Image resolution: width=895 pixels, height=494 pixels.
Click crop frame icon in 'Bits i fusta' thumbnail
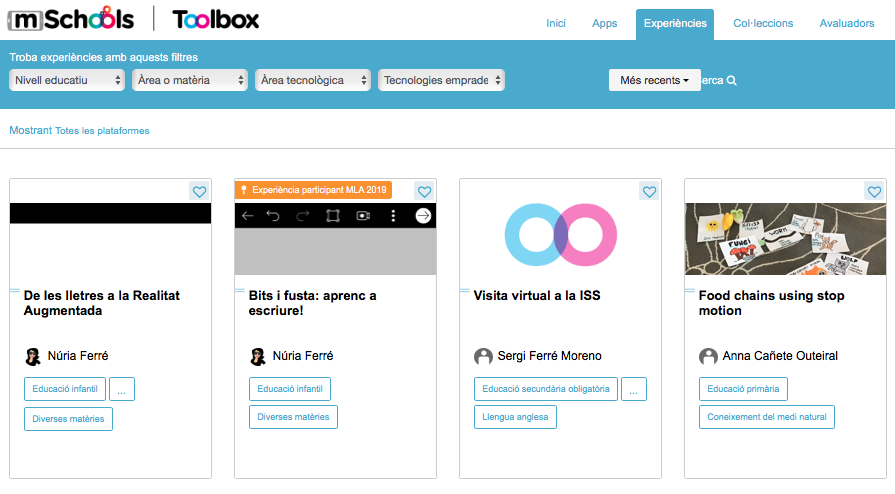coord(333,216)
